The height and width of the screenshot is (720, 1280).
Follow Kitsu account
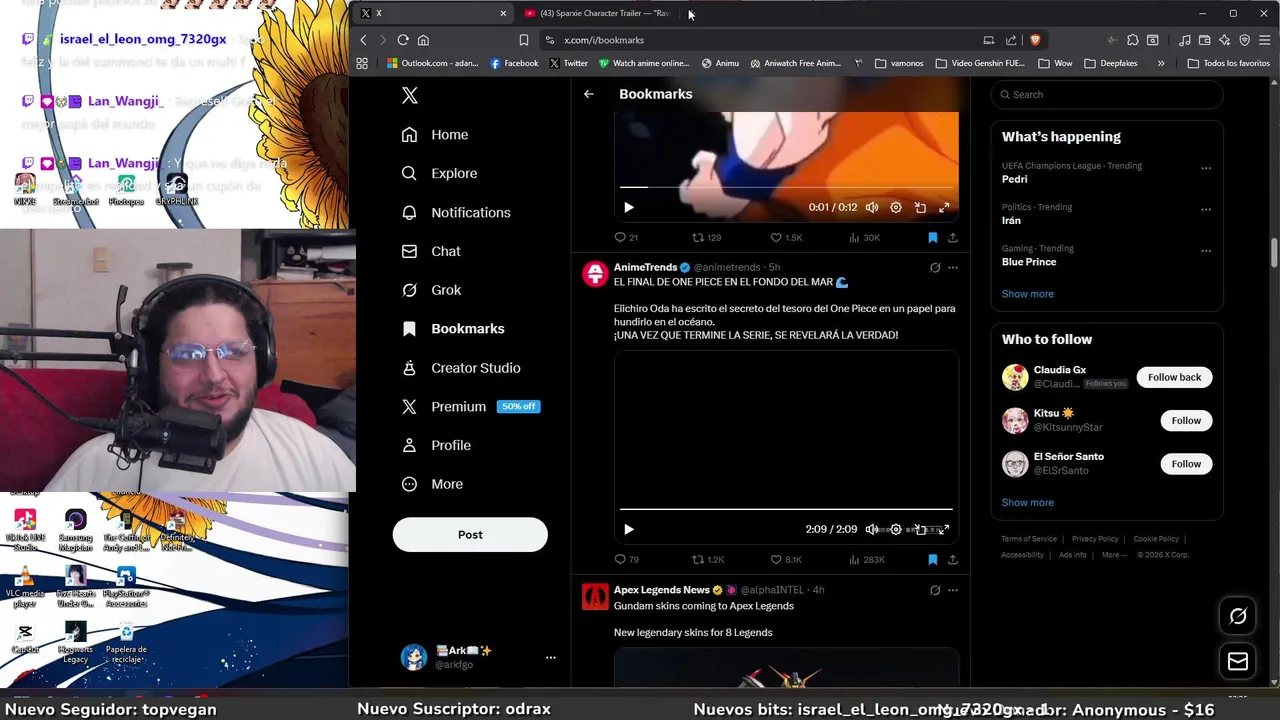point(1186,420)
